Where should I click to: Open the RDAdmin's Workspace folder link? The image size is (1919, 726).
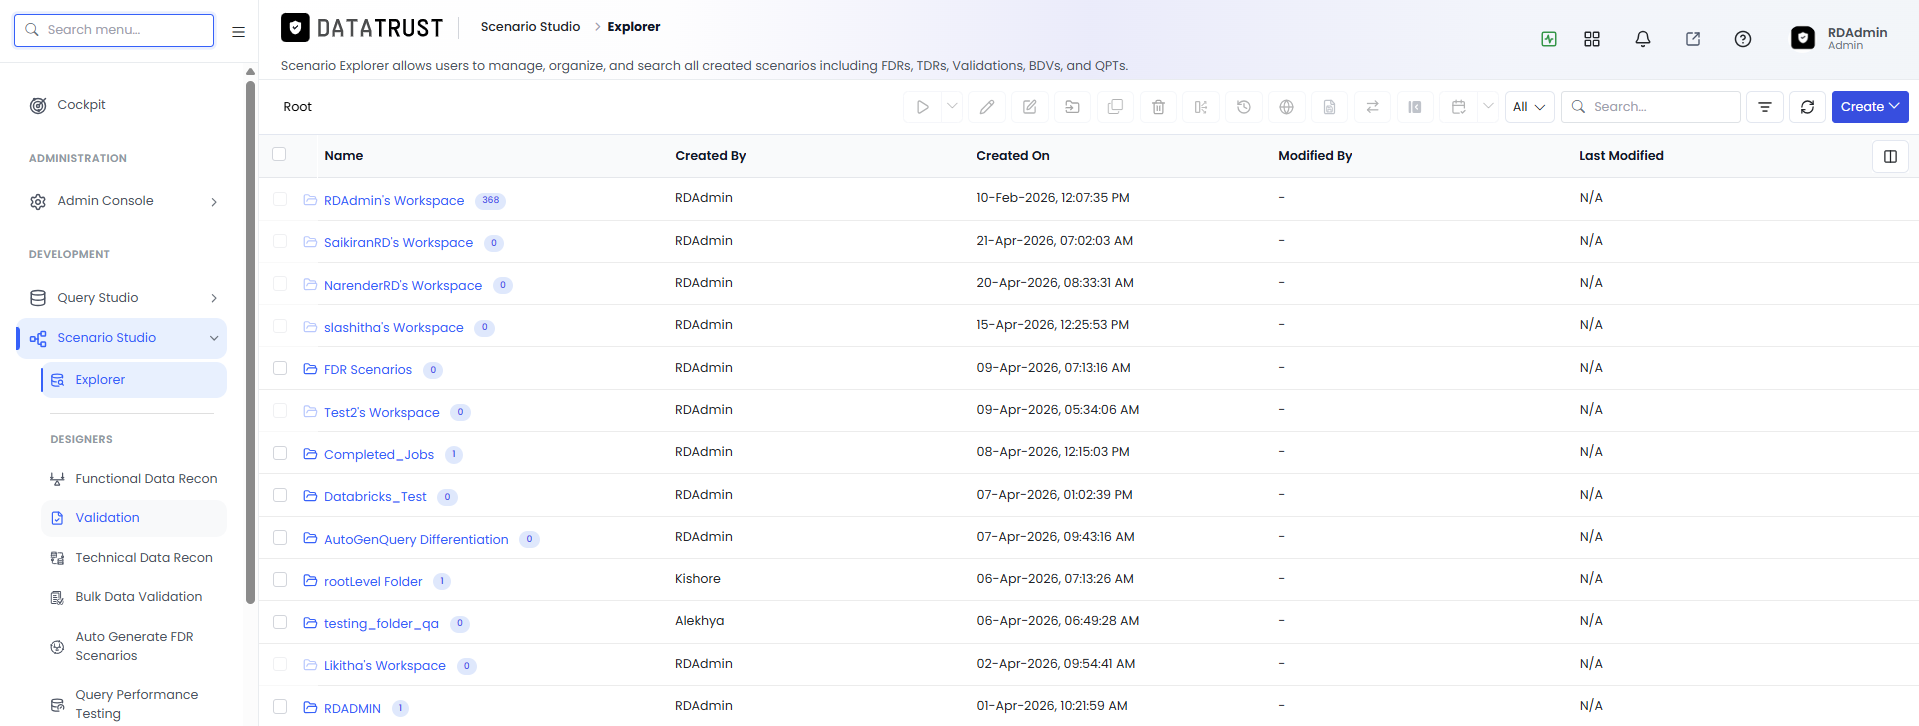pos(394,201)
